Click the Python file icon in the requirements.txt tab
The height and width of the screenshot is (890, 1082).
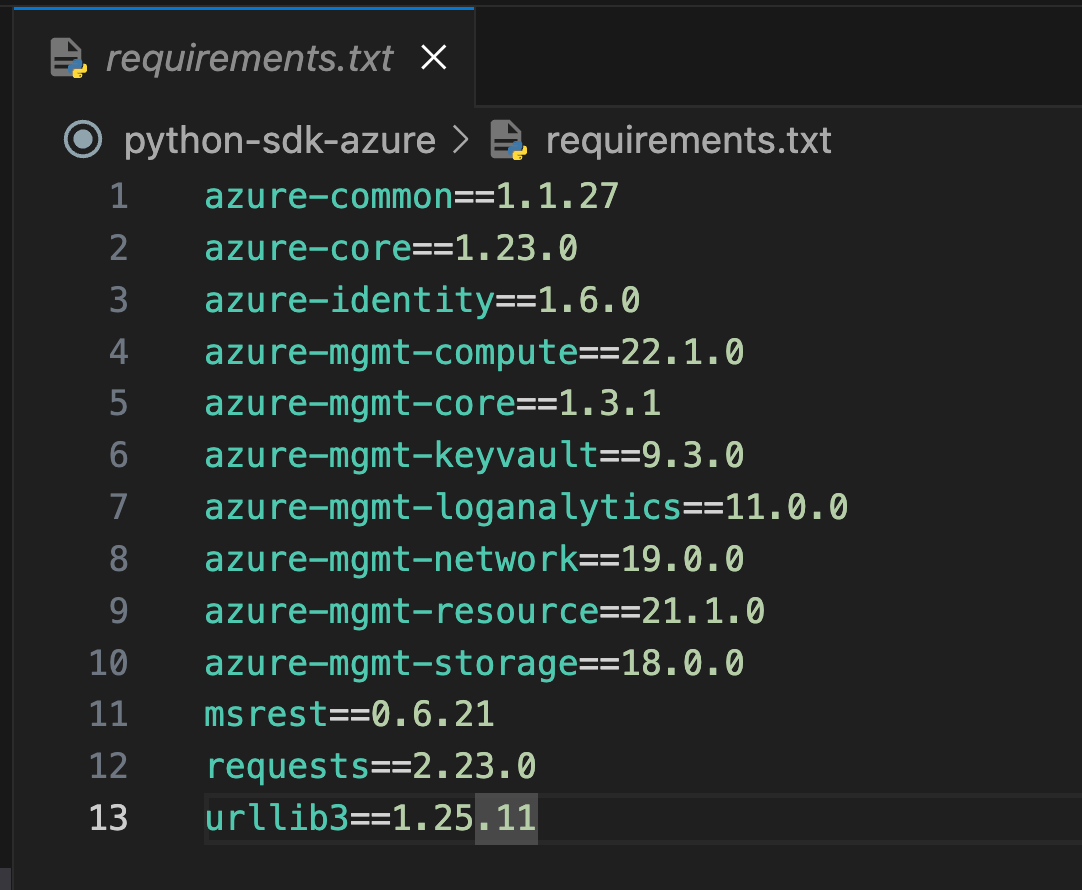(69, 59)
